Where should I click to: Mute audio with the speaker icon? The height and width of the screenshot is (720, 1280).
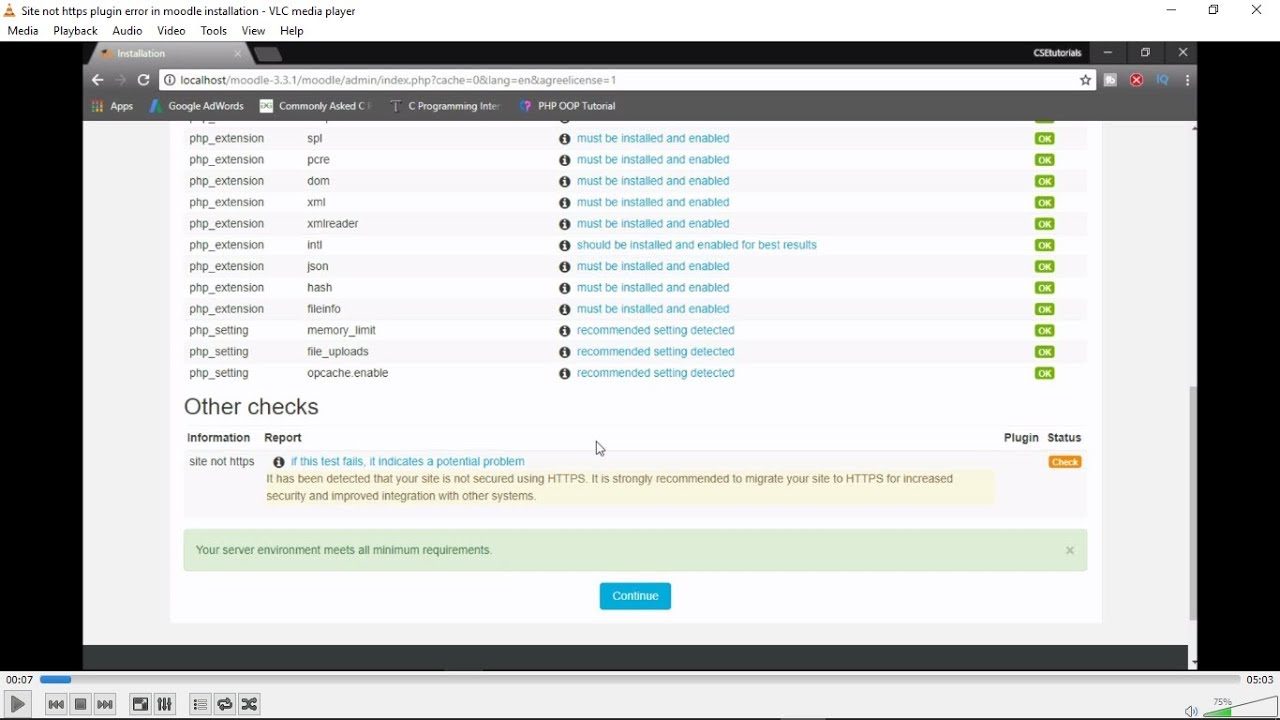[1191, 711]
